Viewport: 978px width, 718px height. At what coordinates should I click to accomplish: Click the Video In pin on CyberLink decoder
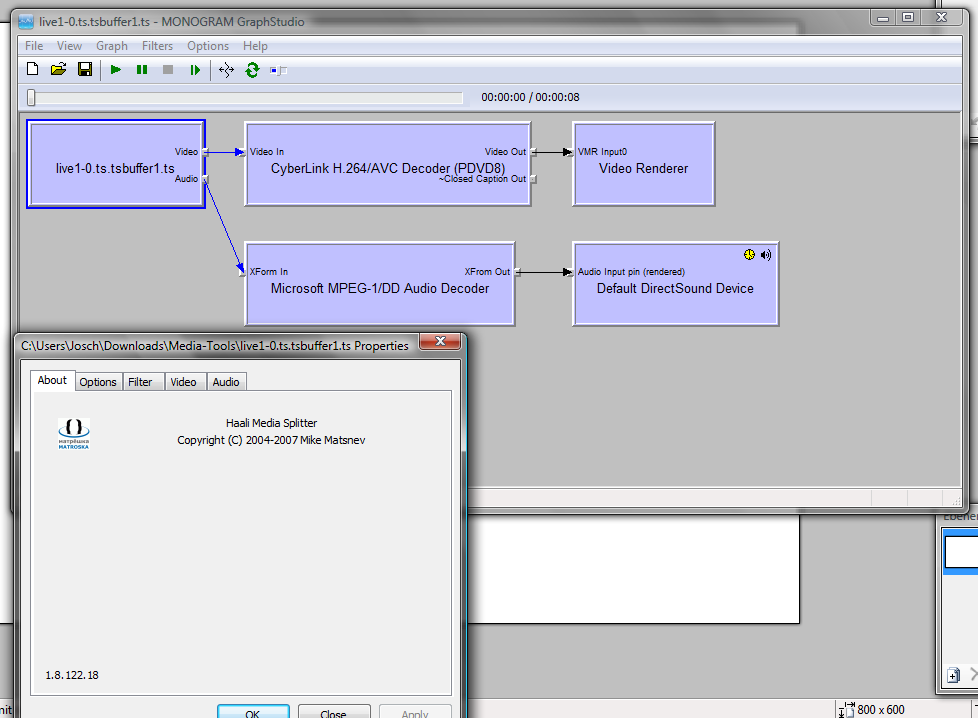(243, 152)
